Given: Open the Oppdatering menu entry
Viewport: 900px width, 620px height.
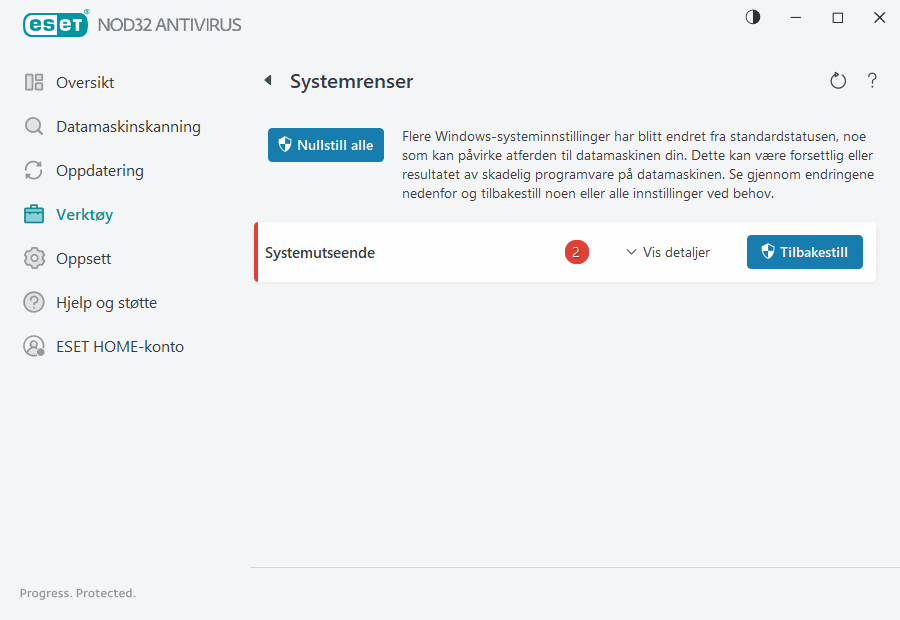Looking at the screenshot, I should click(101, 170).
